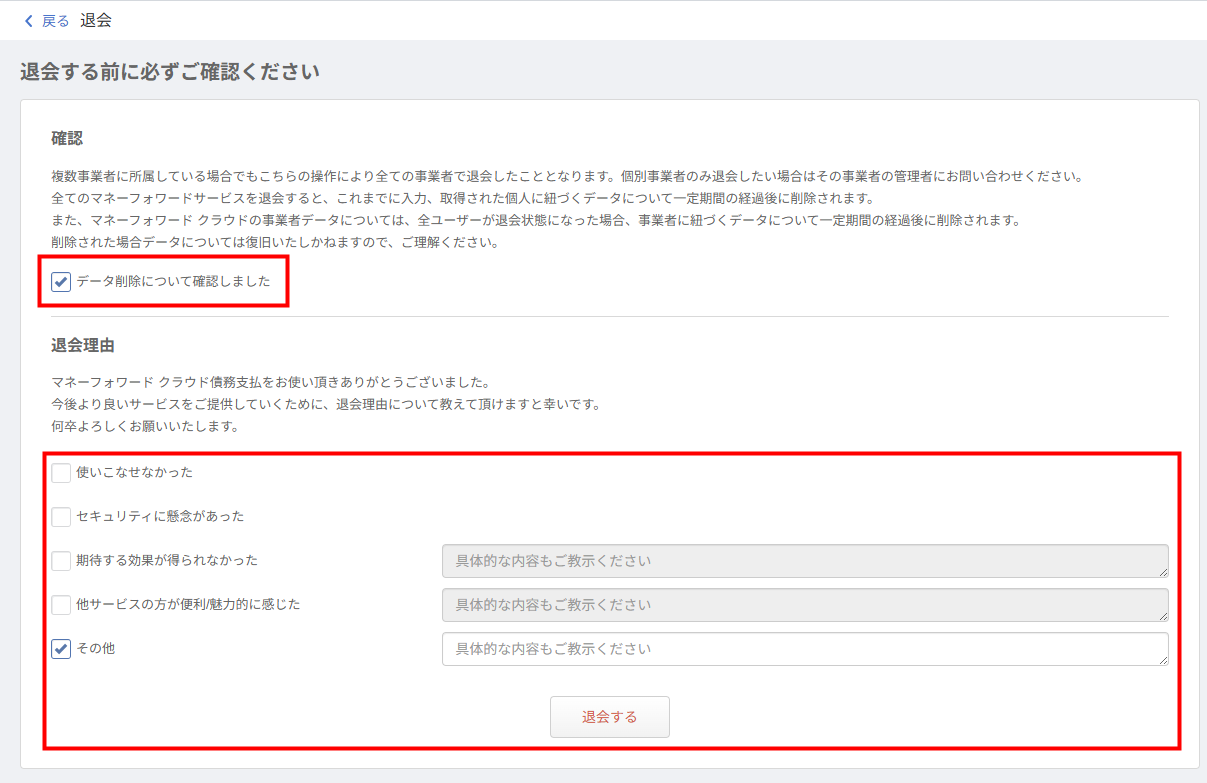Tick the セキュリティに懸念があった checkbox
Screen dimensions: 1207x783
click(61, 517)
